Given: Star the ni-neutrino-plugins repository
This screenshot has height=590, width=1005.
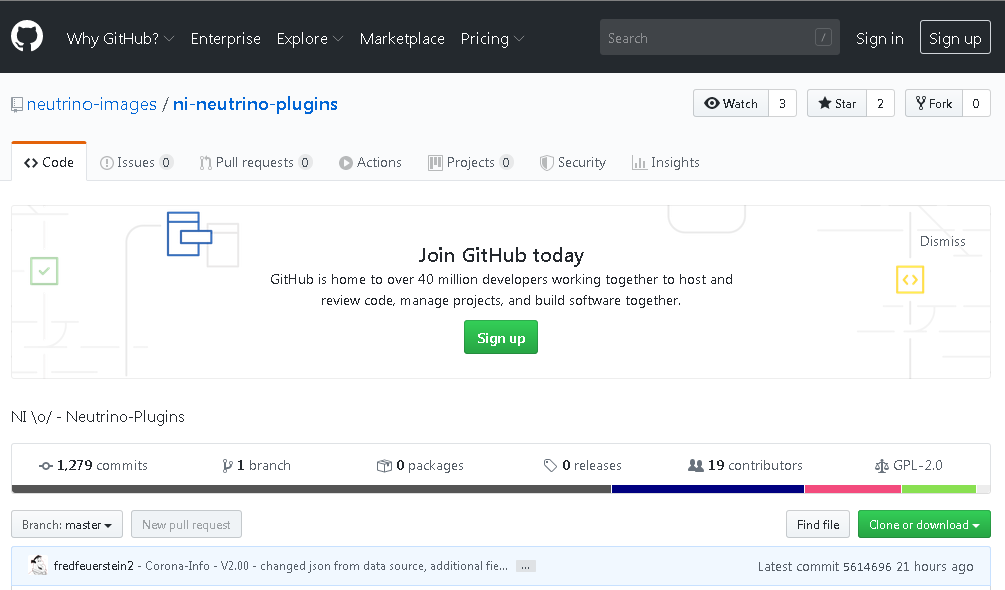Looking at the screenshot, I should 837,104.
